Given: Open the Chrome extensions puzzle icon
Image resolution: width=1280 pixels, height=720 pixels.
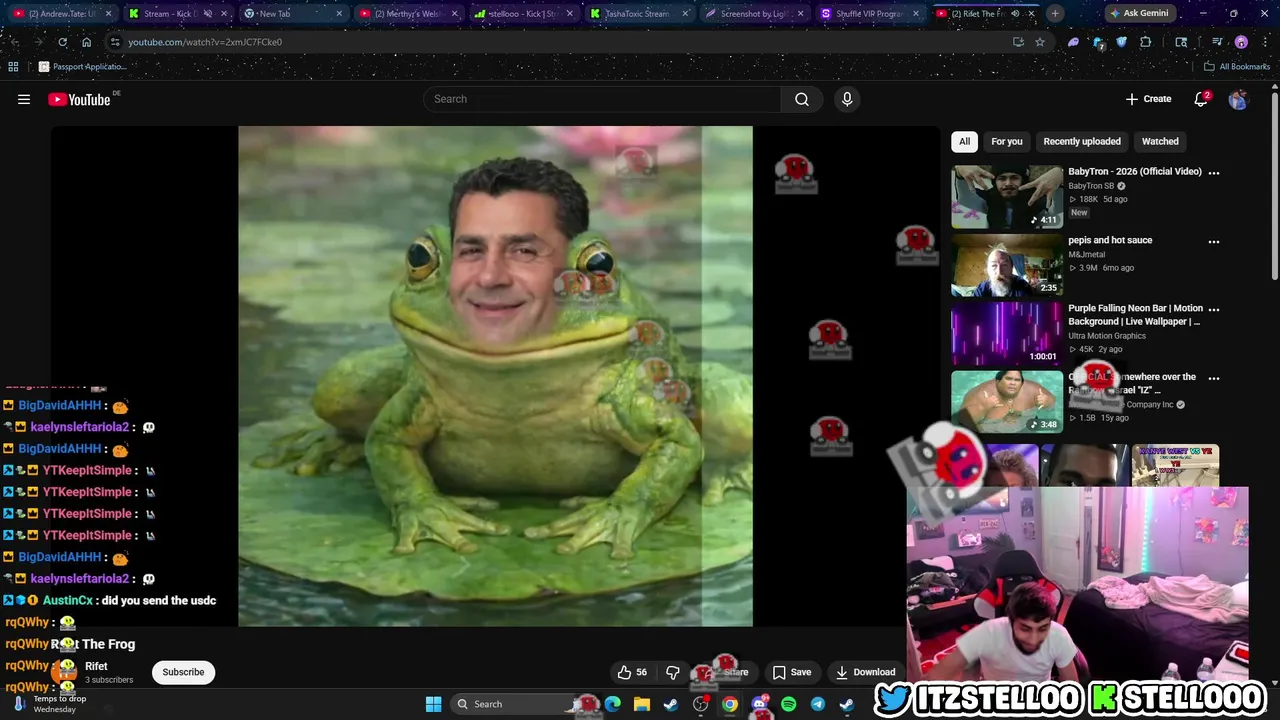Looking at the screenshot, I should tap(1146, 42).
